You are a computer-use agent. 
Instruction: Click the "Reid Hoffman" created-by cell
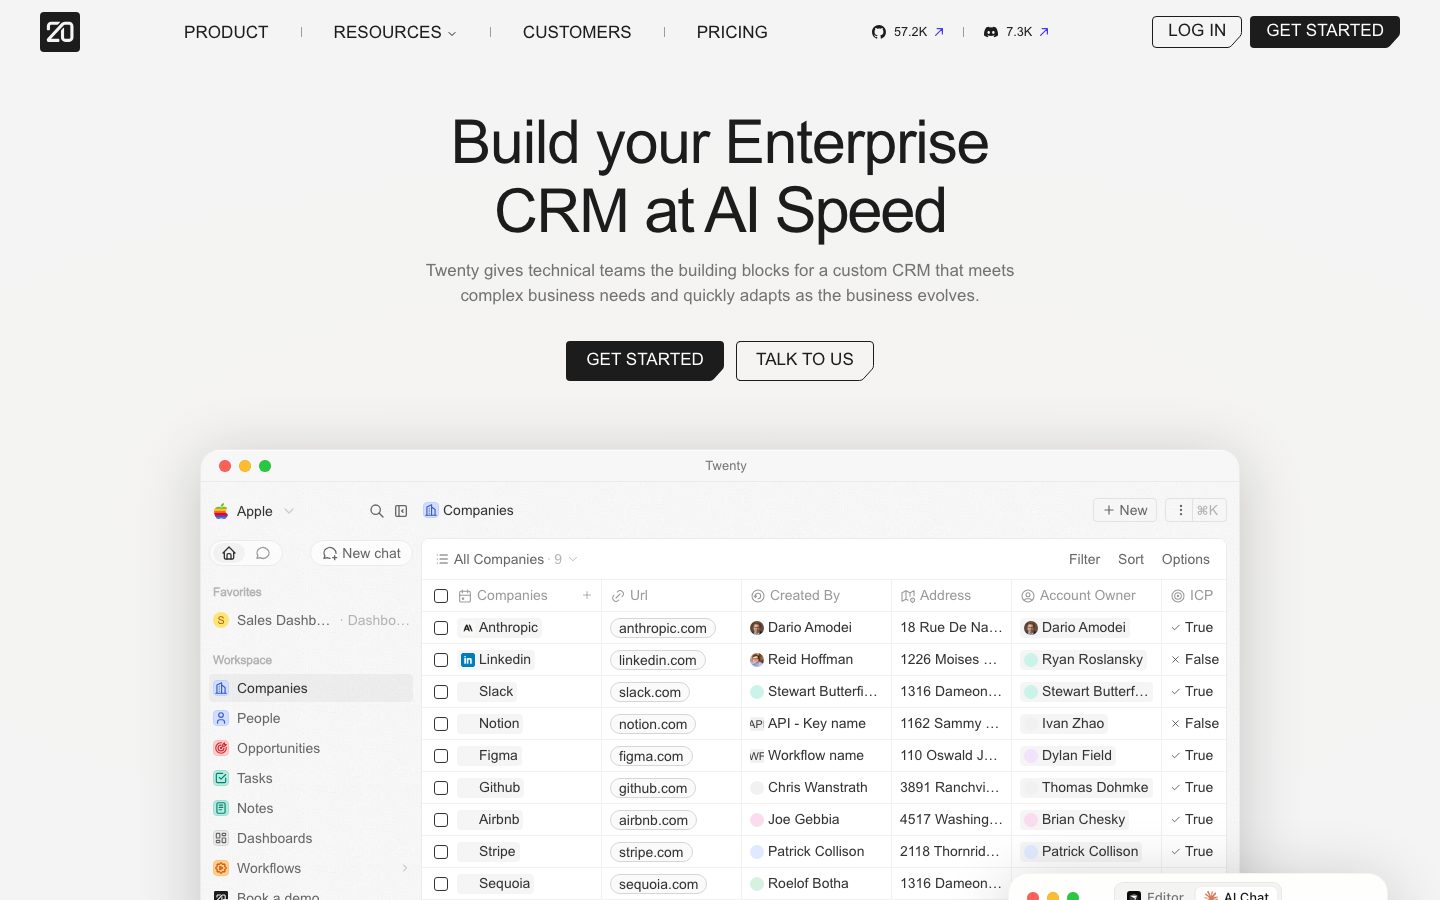coord(816,660)
